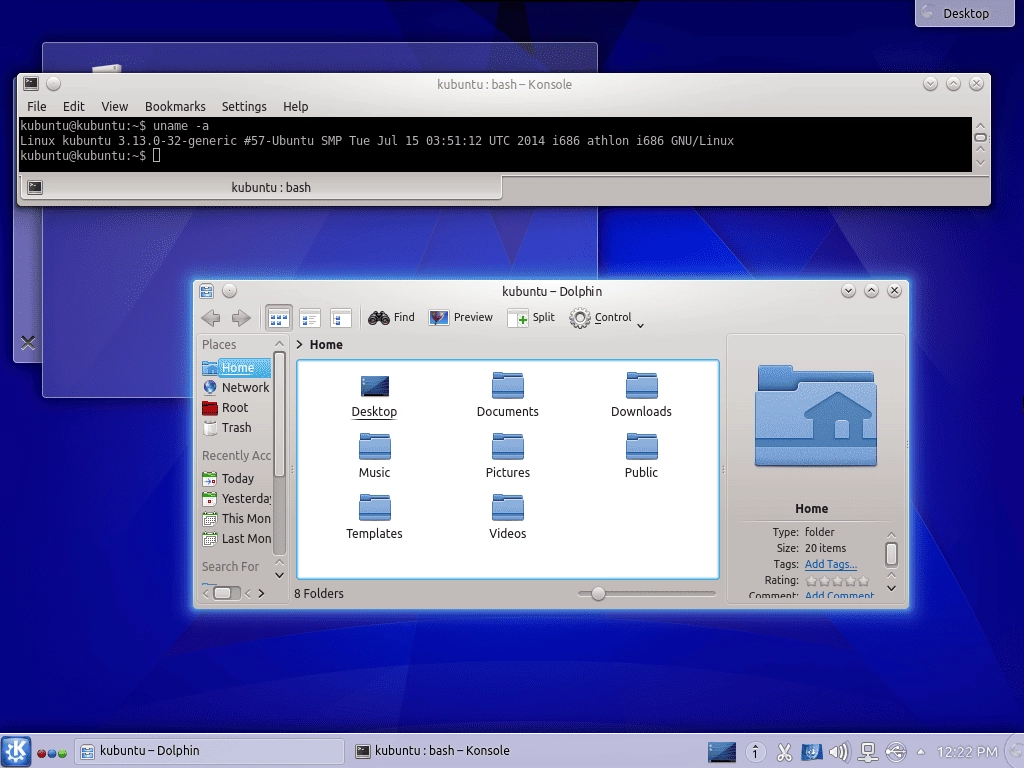Split the Dolphin view
This screenshot has height=768, width=1024.
[531, 317]
